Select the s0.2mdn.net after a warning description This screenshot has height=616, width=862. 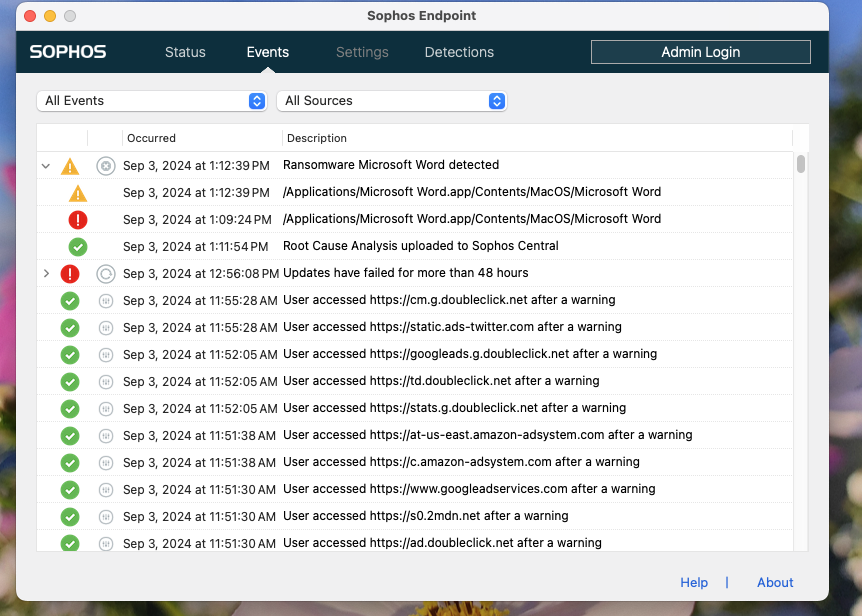click(426, 515)
